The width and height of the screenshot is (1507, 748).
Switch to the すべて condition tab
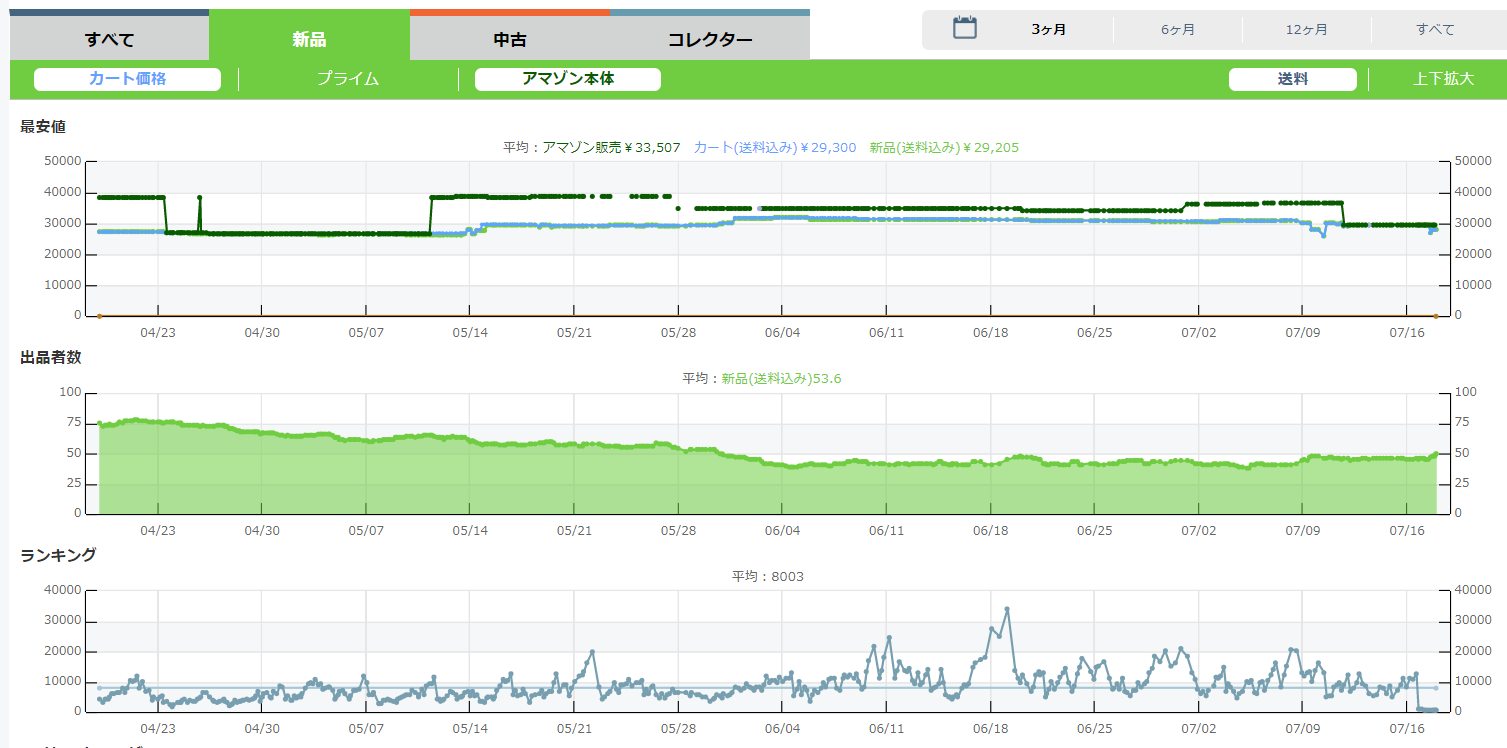coord(109,40)
